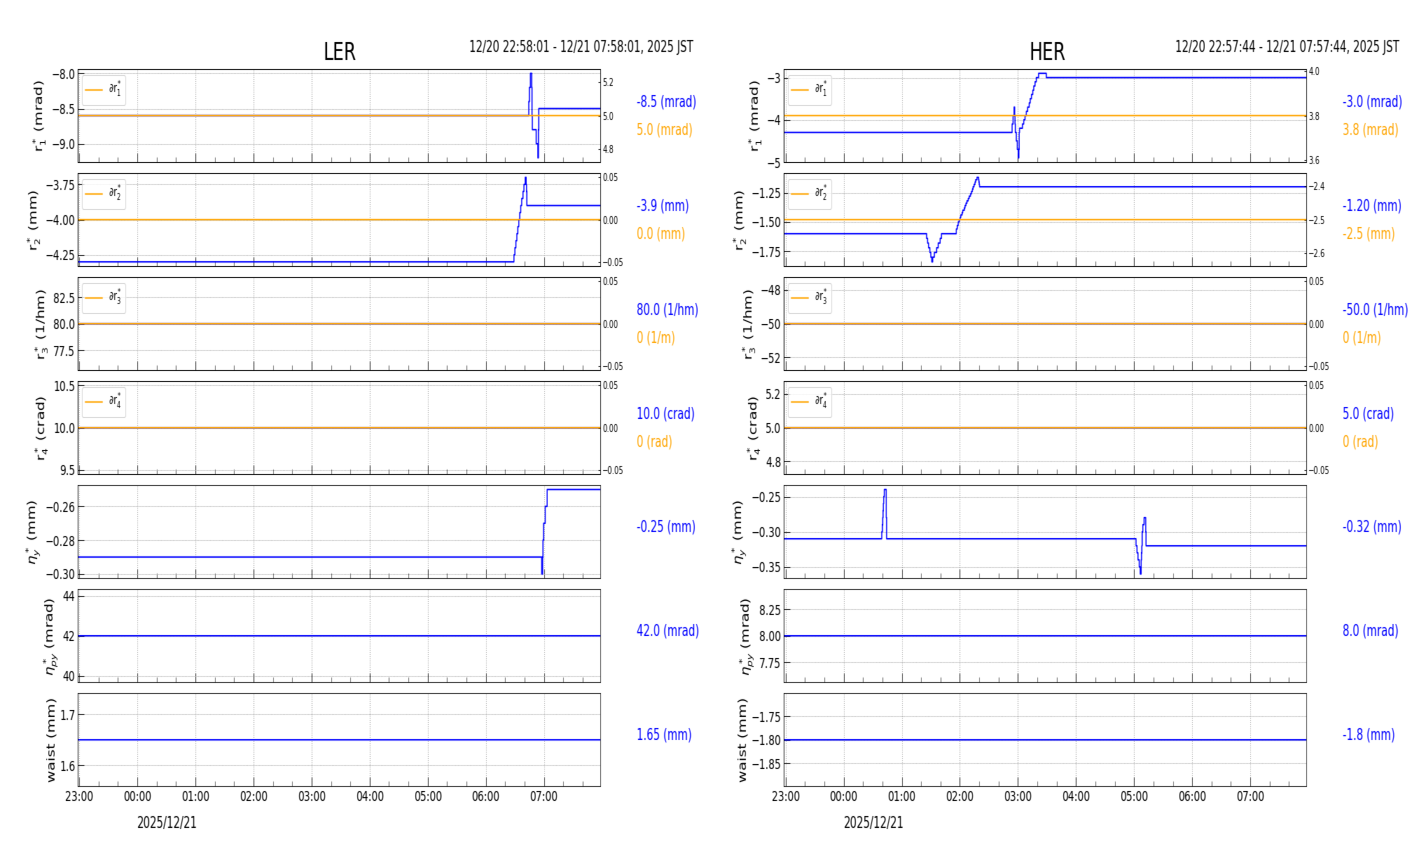Click the ∂r3* legend in the LER plot
The width and height of the screenshot is (1412, 864).
[104, 298]
